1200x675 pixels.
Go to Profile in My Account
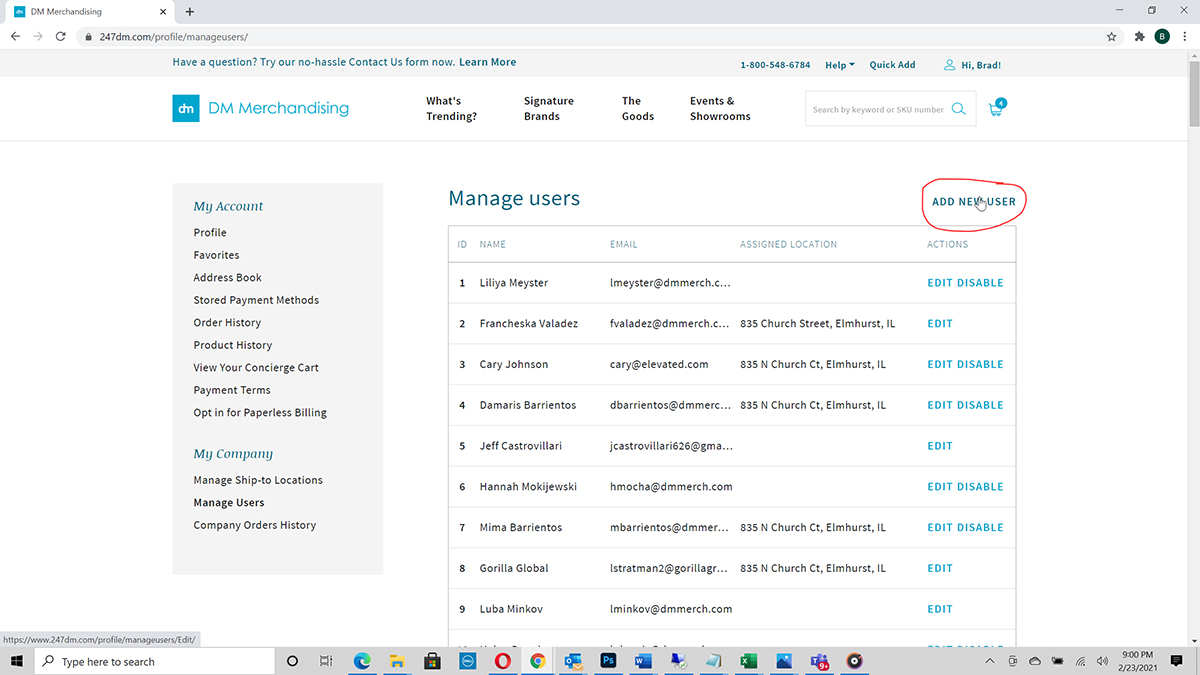(210, 232)
